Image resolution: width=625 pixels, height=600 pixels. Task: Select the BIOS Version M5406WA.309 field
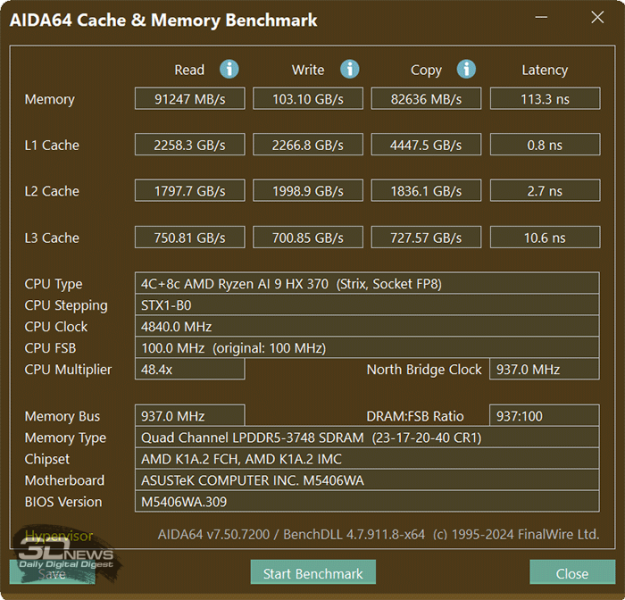(x=366, y=502)
